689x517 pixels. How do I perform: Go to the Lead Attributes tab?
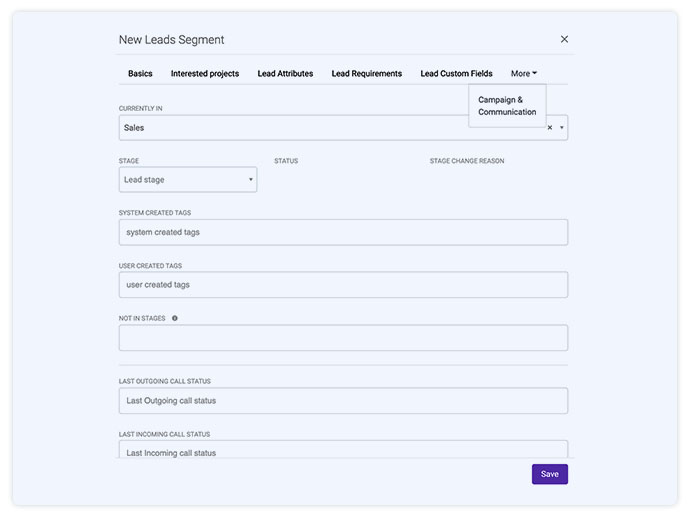(285, 73)
